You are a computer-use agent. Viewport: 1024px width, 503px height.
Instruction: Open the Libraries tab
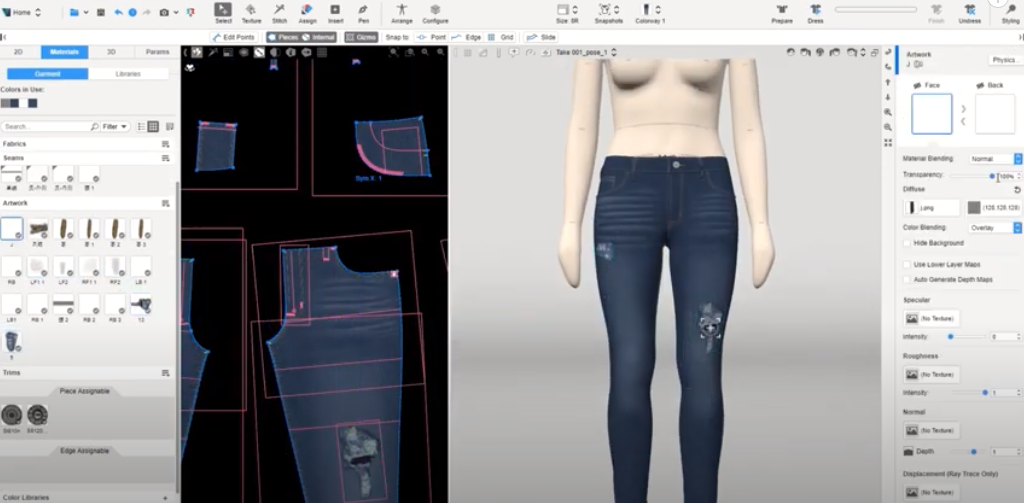click(x=129, y=74)
